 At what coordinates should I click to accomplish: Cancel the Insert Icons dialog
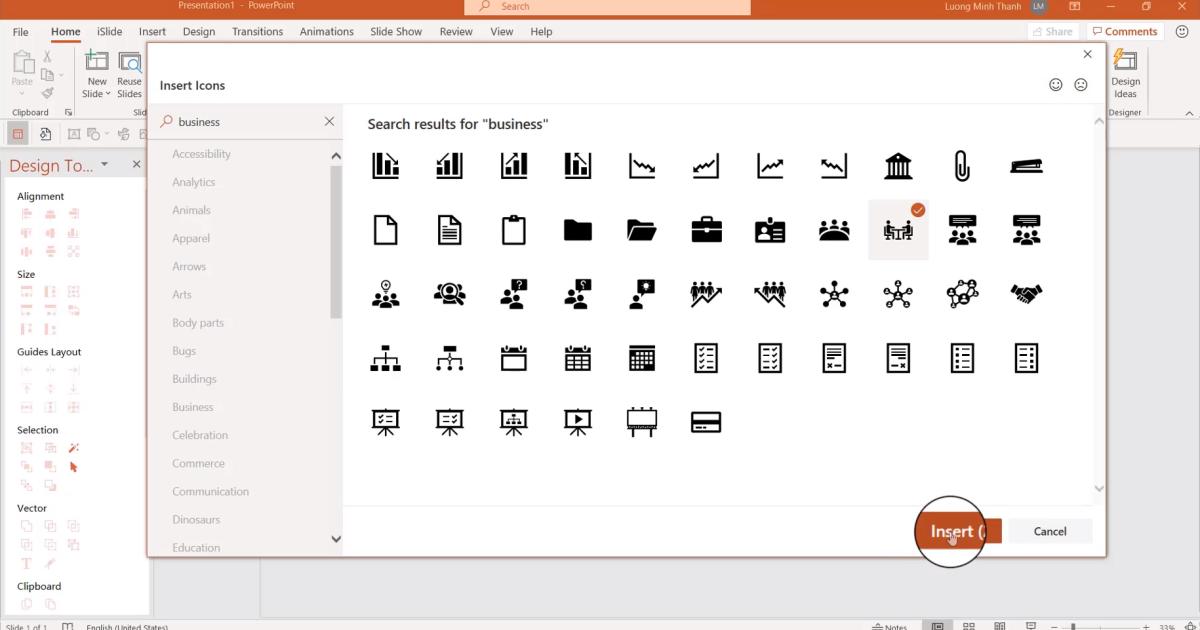[x=1050, y=531]
